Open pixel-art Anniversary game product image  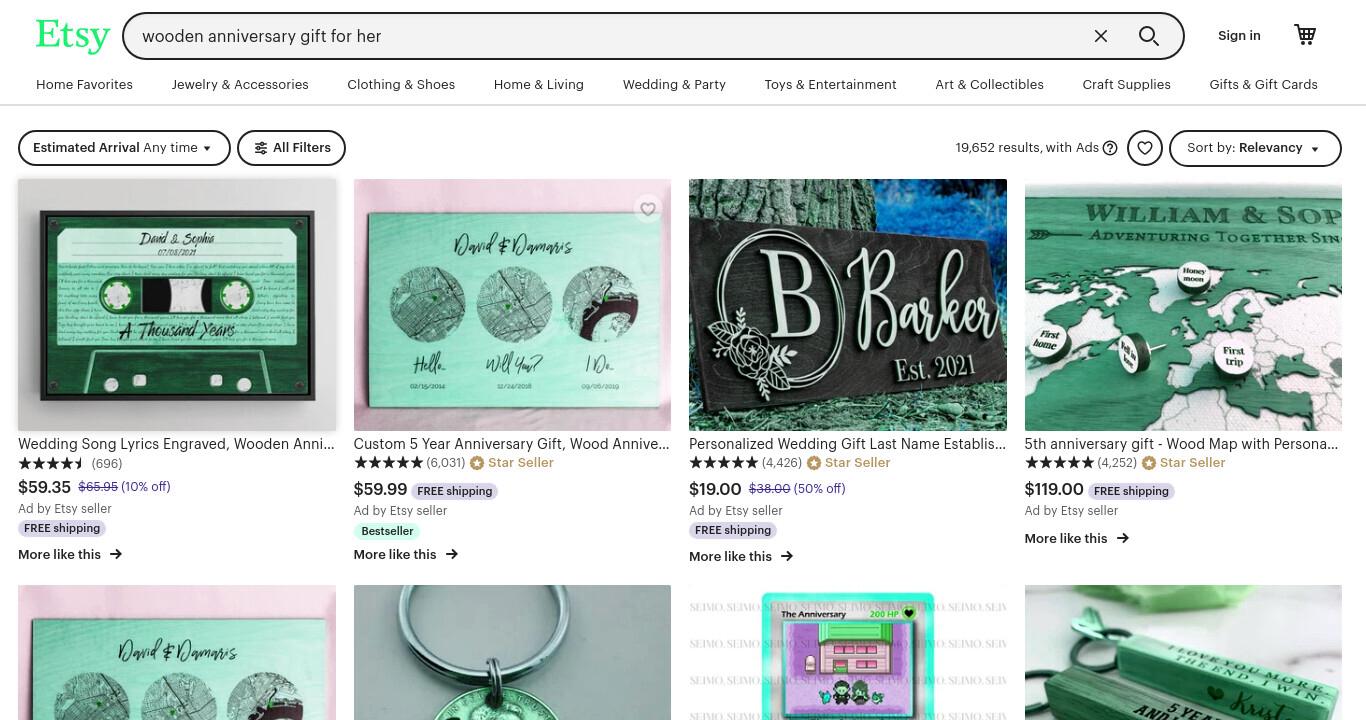(848, 652)
